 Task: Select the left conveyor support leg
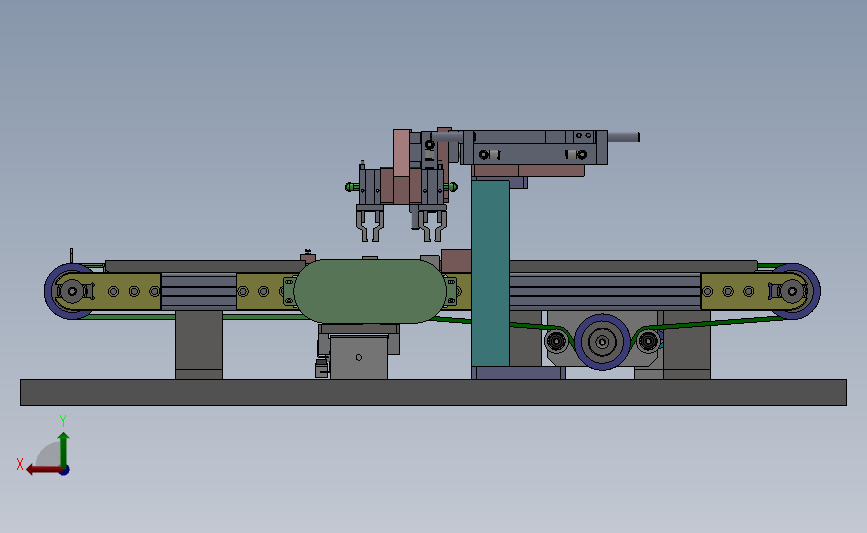tap(199, 345)
